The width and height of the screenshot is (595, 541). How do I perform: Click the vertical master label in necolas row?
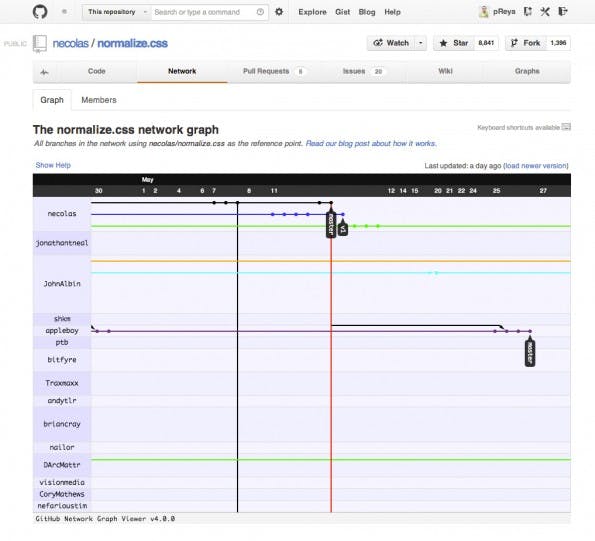[331, 224]
